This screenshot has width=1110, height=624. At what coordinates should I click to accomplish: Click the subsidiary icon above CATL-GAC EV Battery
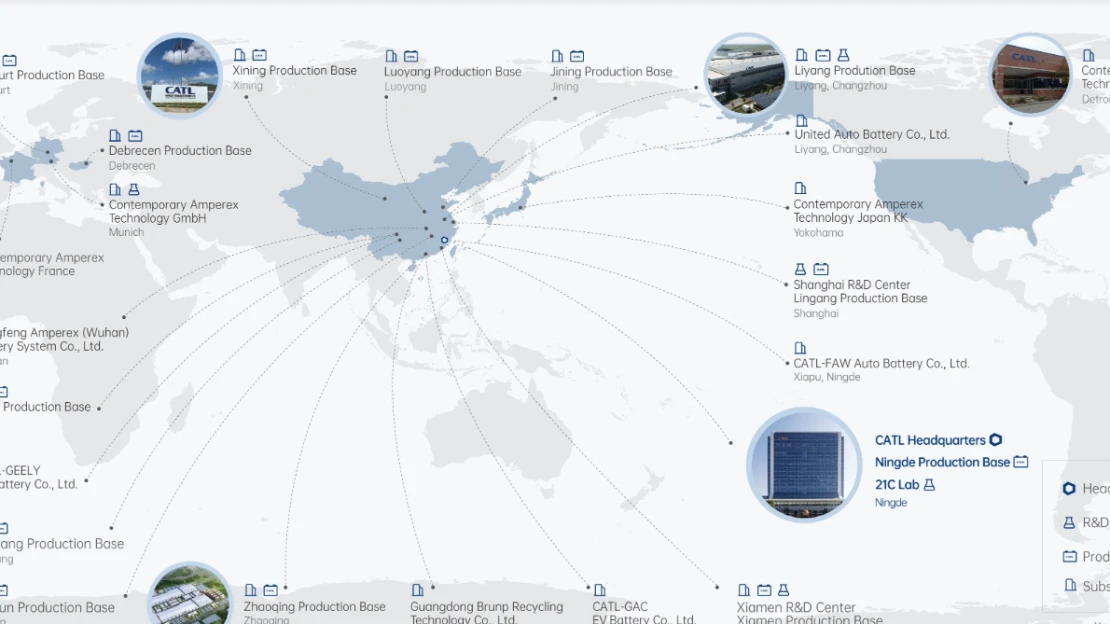[600, 590]
